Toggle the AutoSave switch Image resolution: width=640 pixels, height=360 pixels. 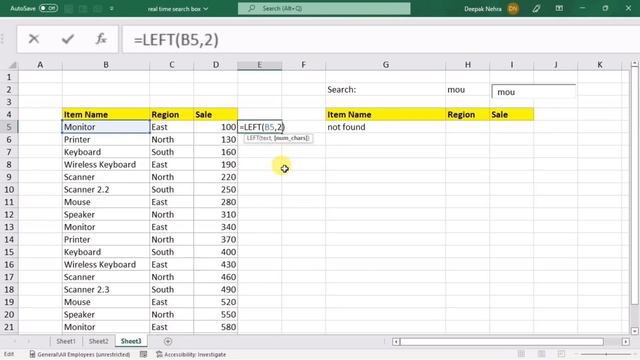pos(49,8)
